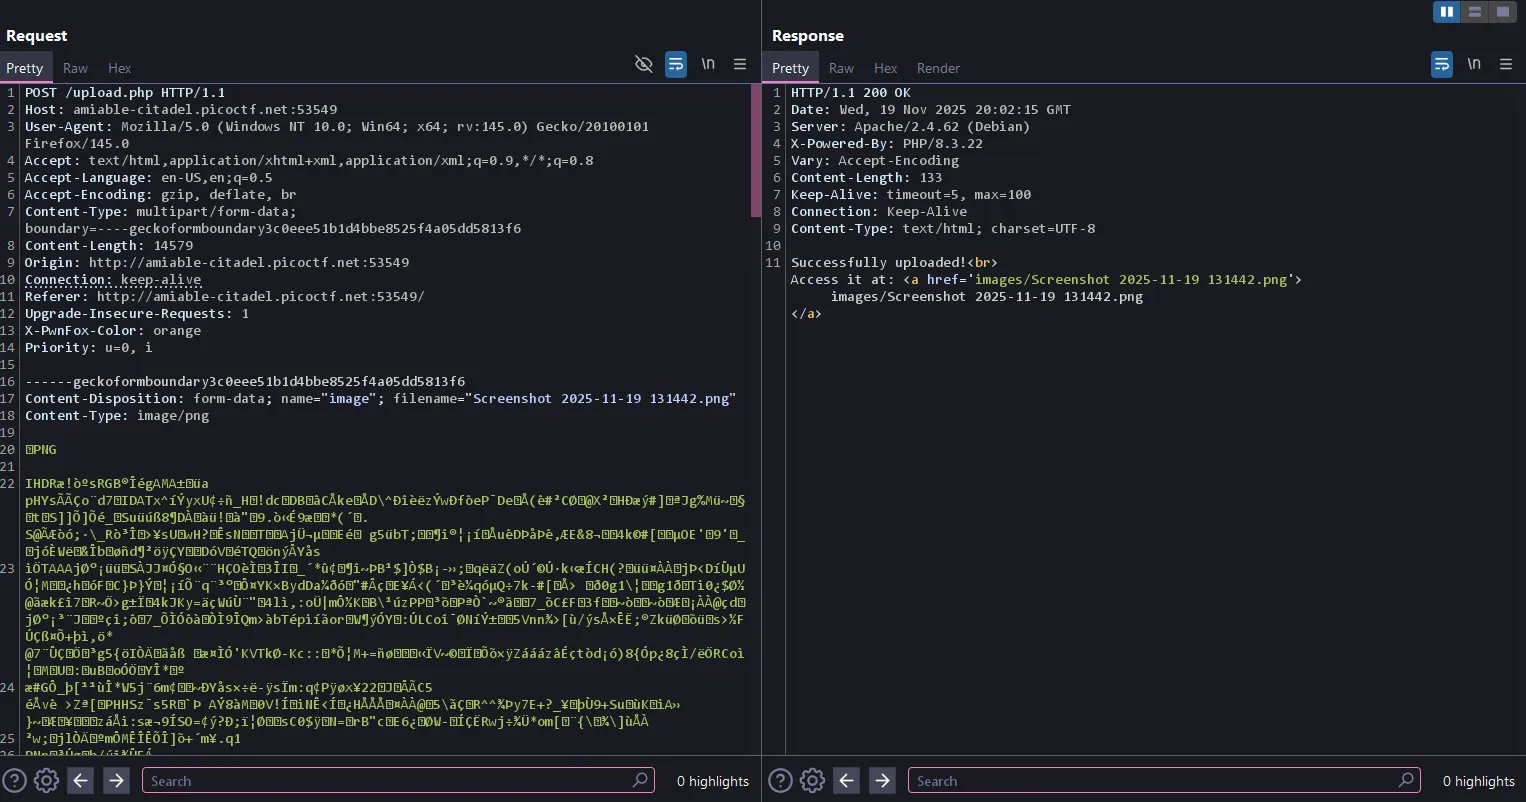Click the help question-mark icon beside Request search
The width and height of the screenshot is (1526, 802).
13,780
